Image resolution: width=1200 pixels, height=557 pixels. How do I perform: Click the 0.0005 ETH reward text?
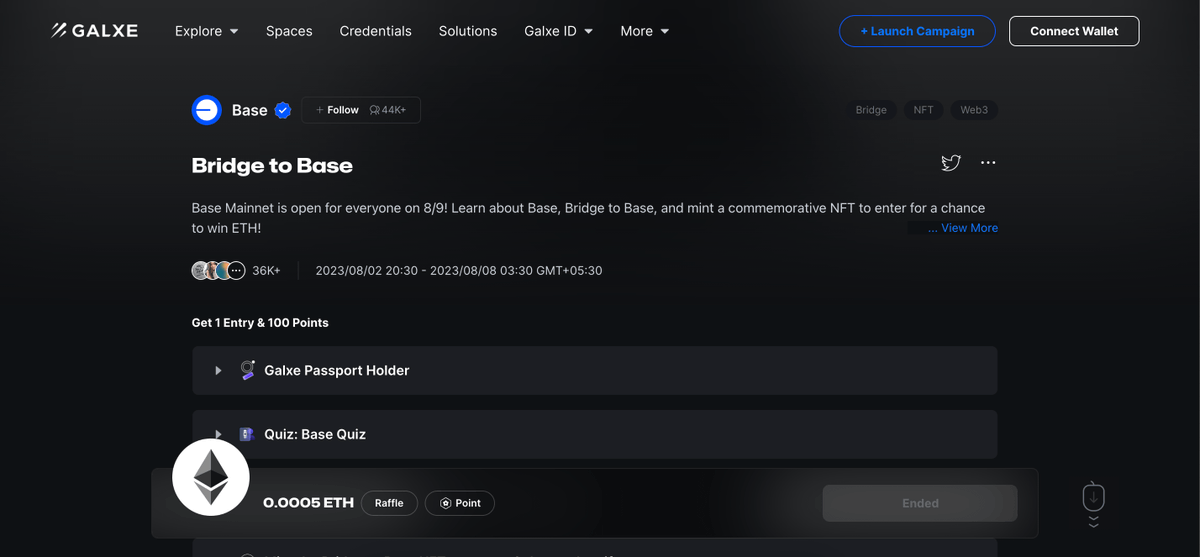308,503
